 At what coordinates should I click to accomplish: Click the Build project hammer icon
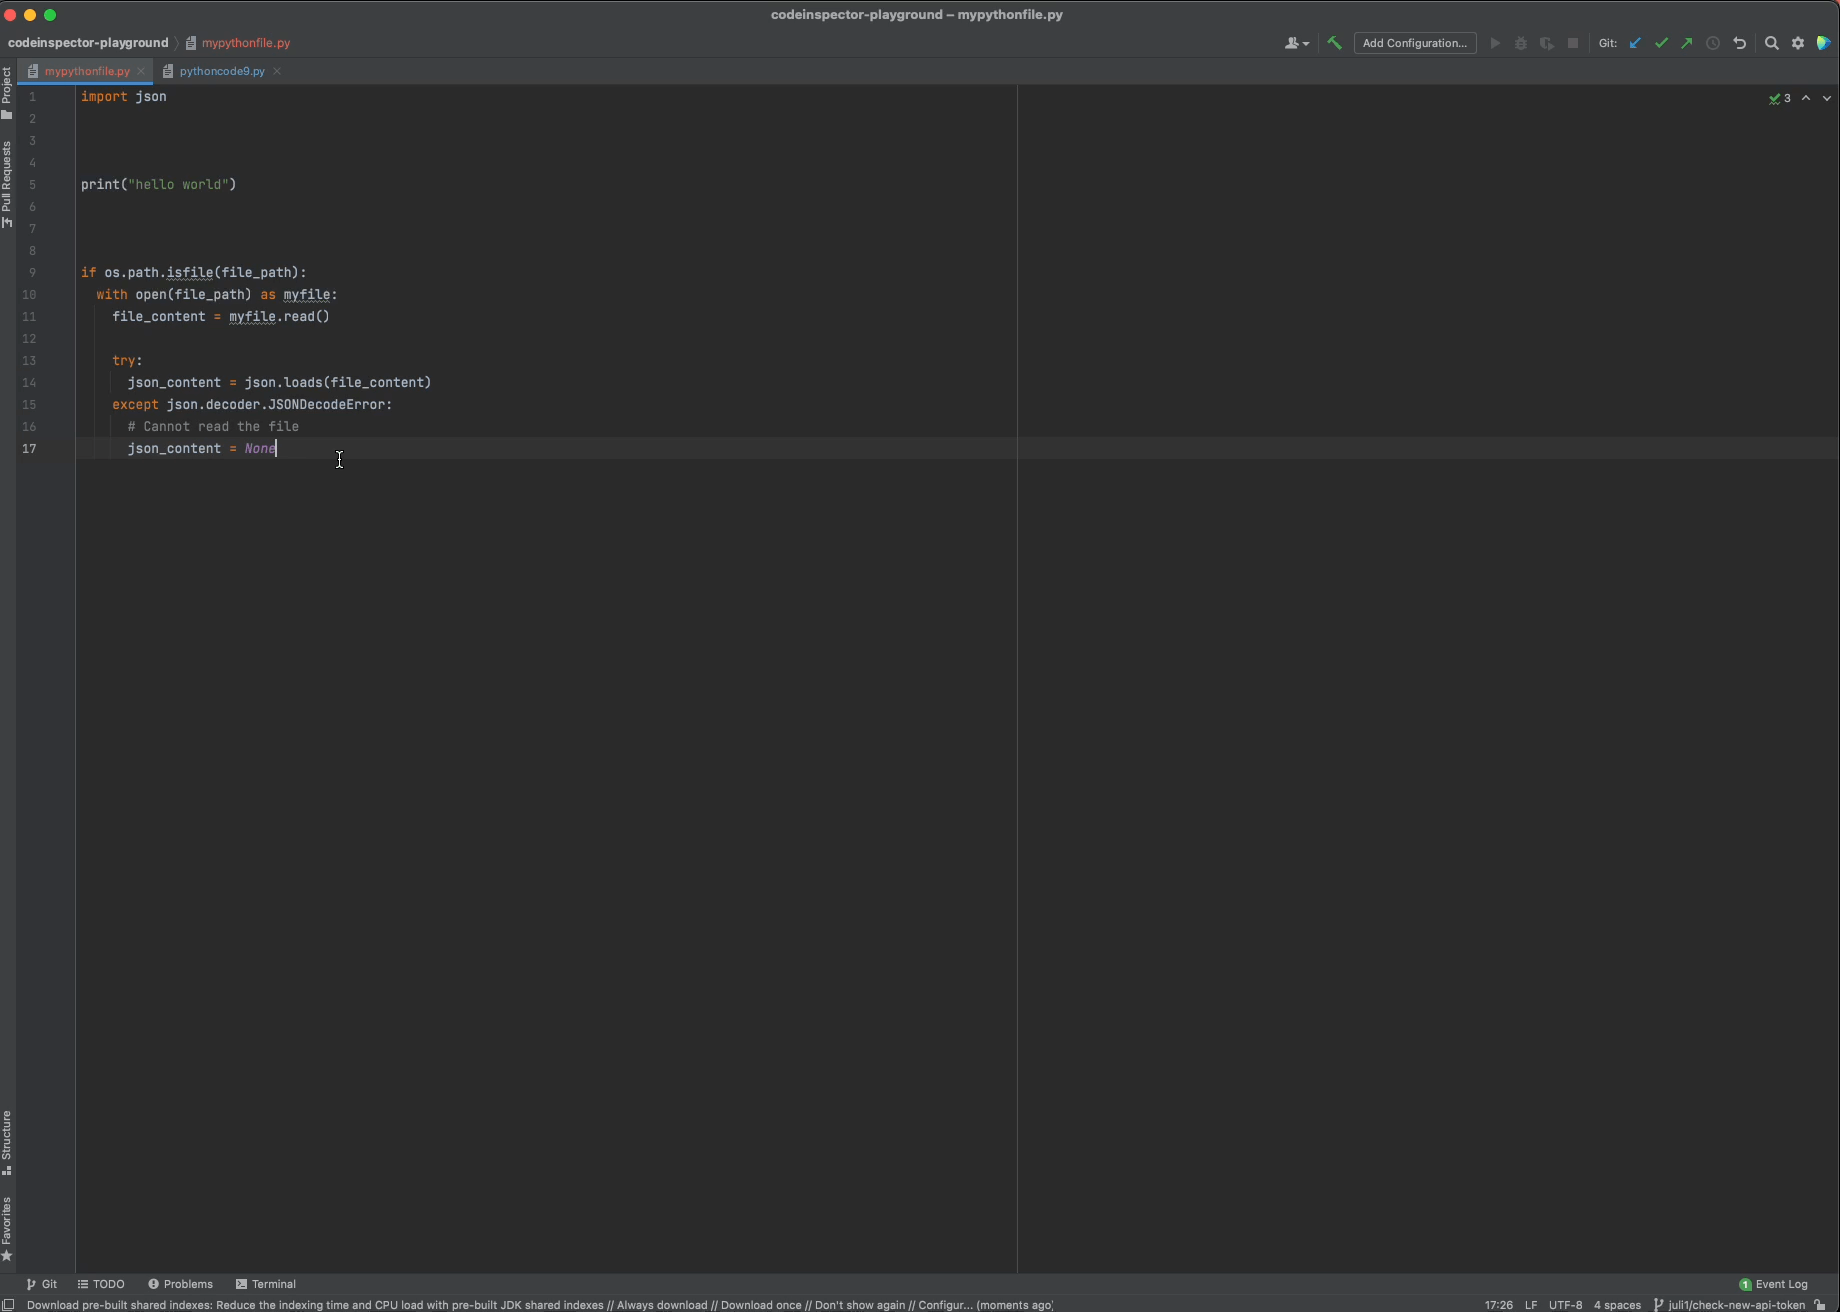(1334, 43)
